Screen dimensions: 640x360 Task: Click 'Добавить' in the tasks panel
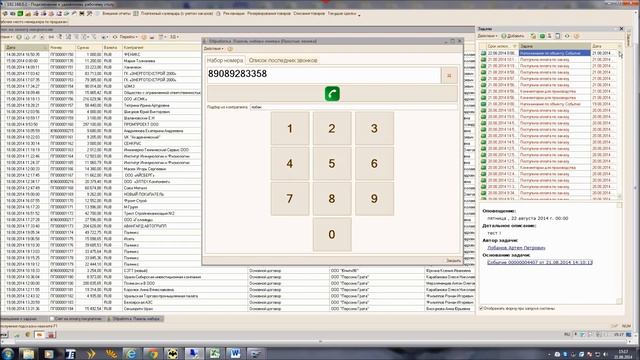tap(513, 36)
